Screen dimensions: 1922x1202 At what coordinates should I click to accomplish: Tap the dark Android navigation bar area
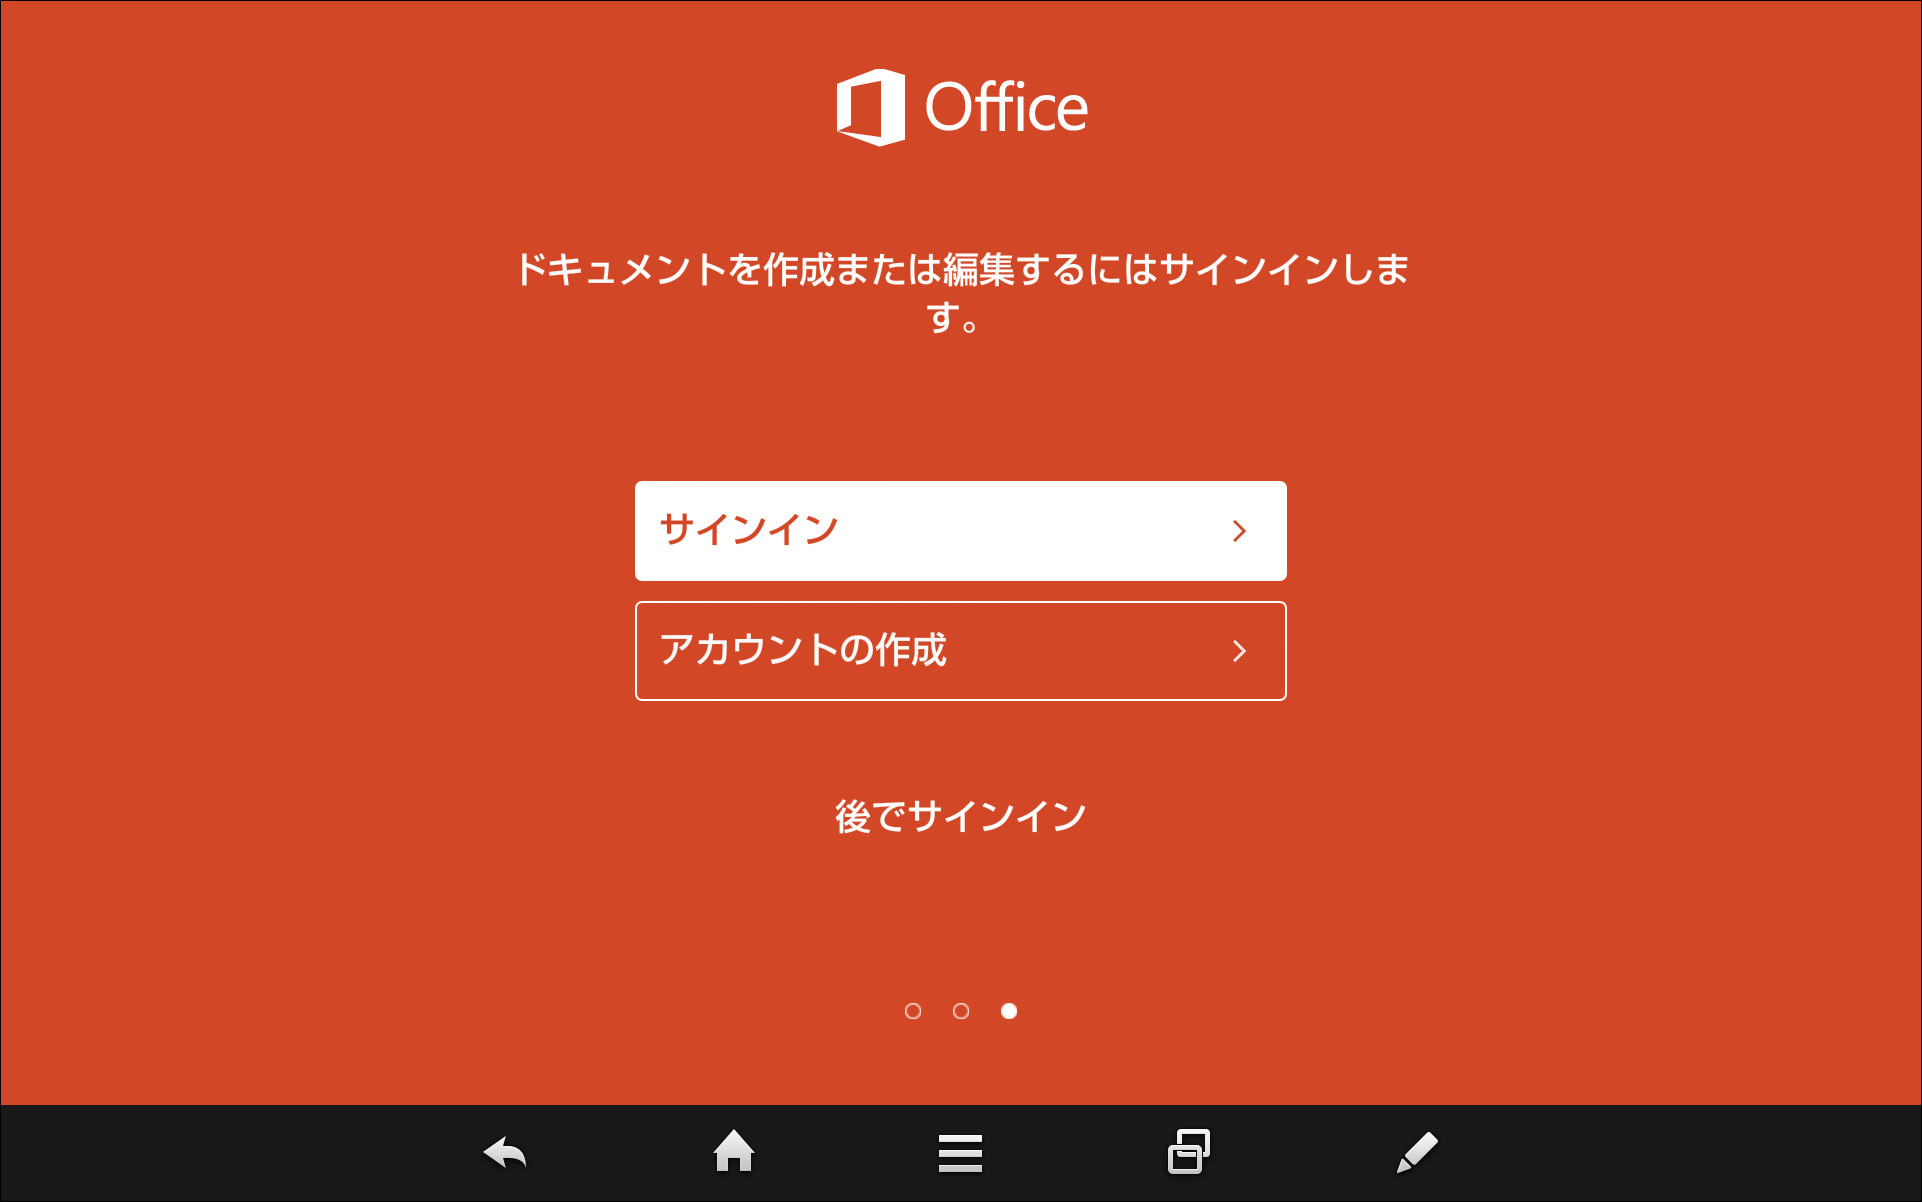click(1650, 1152)
